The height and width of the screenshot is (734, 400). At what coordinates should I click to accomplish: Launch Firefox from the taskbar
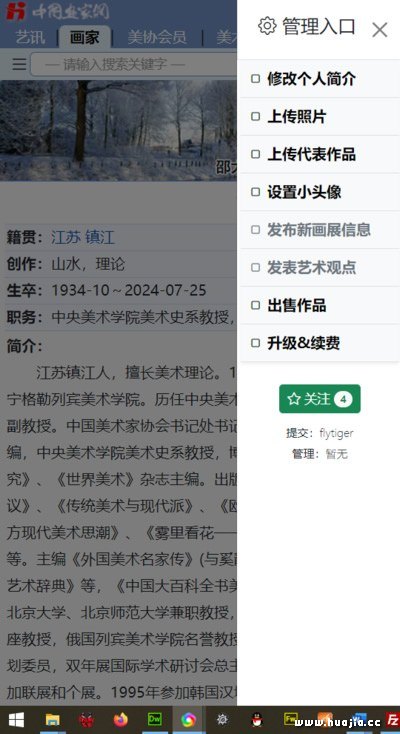[x=120, y=719]
